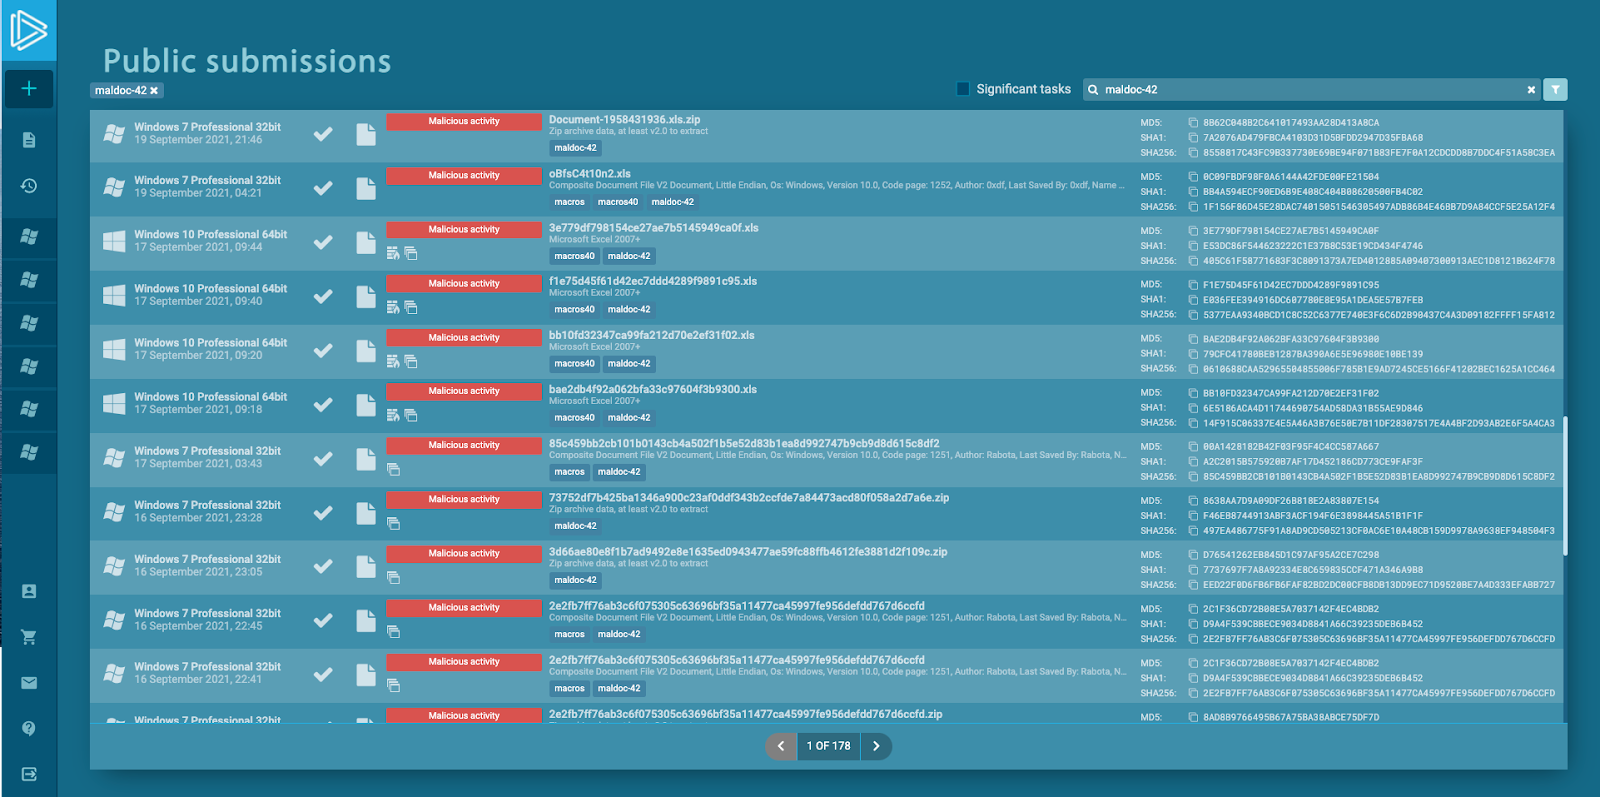Open bb10fd32347ca99fa212d70e2ef31f02.xls submission
The width and height of the screenshot is (1600, 797).
pos(652,336)
